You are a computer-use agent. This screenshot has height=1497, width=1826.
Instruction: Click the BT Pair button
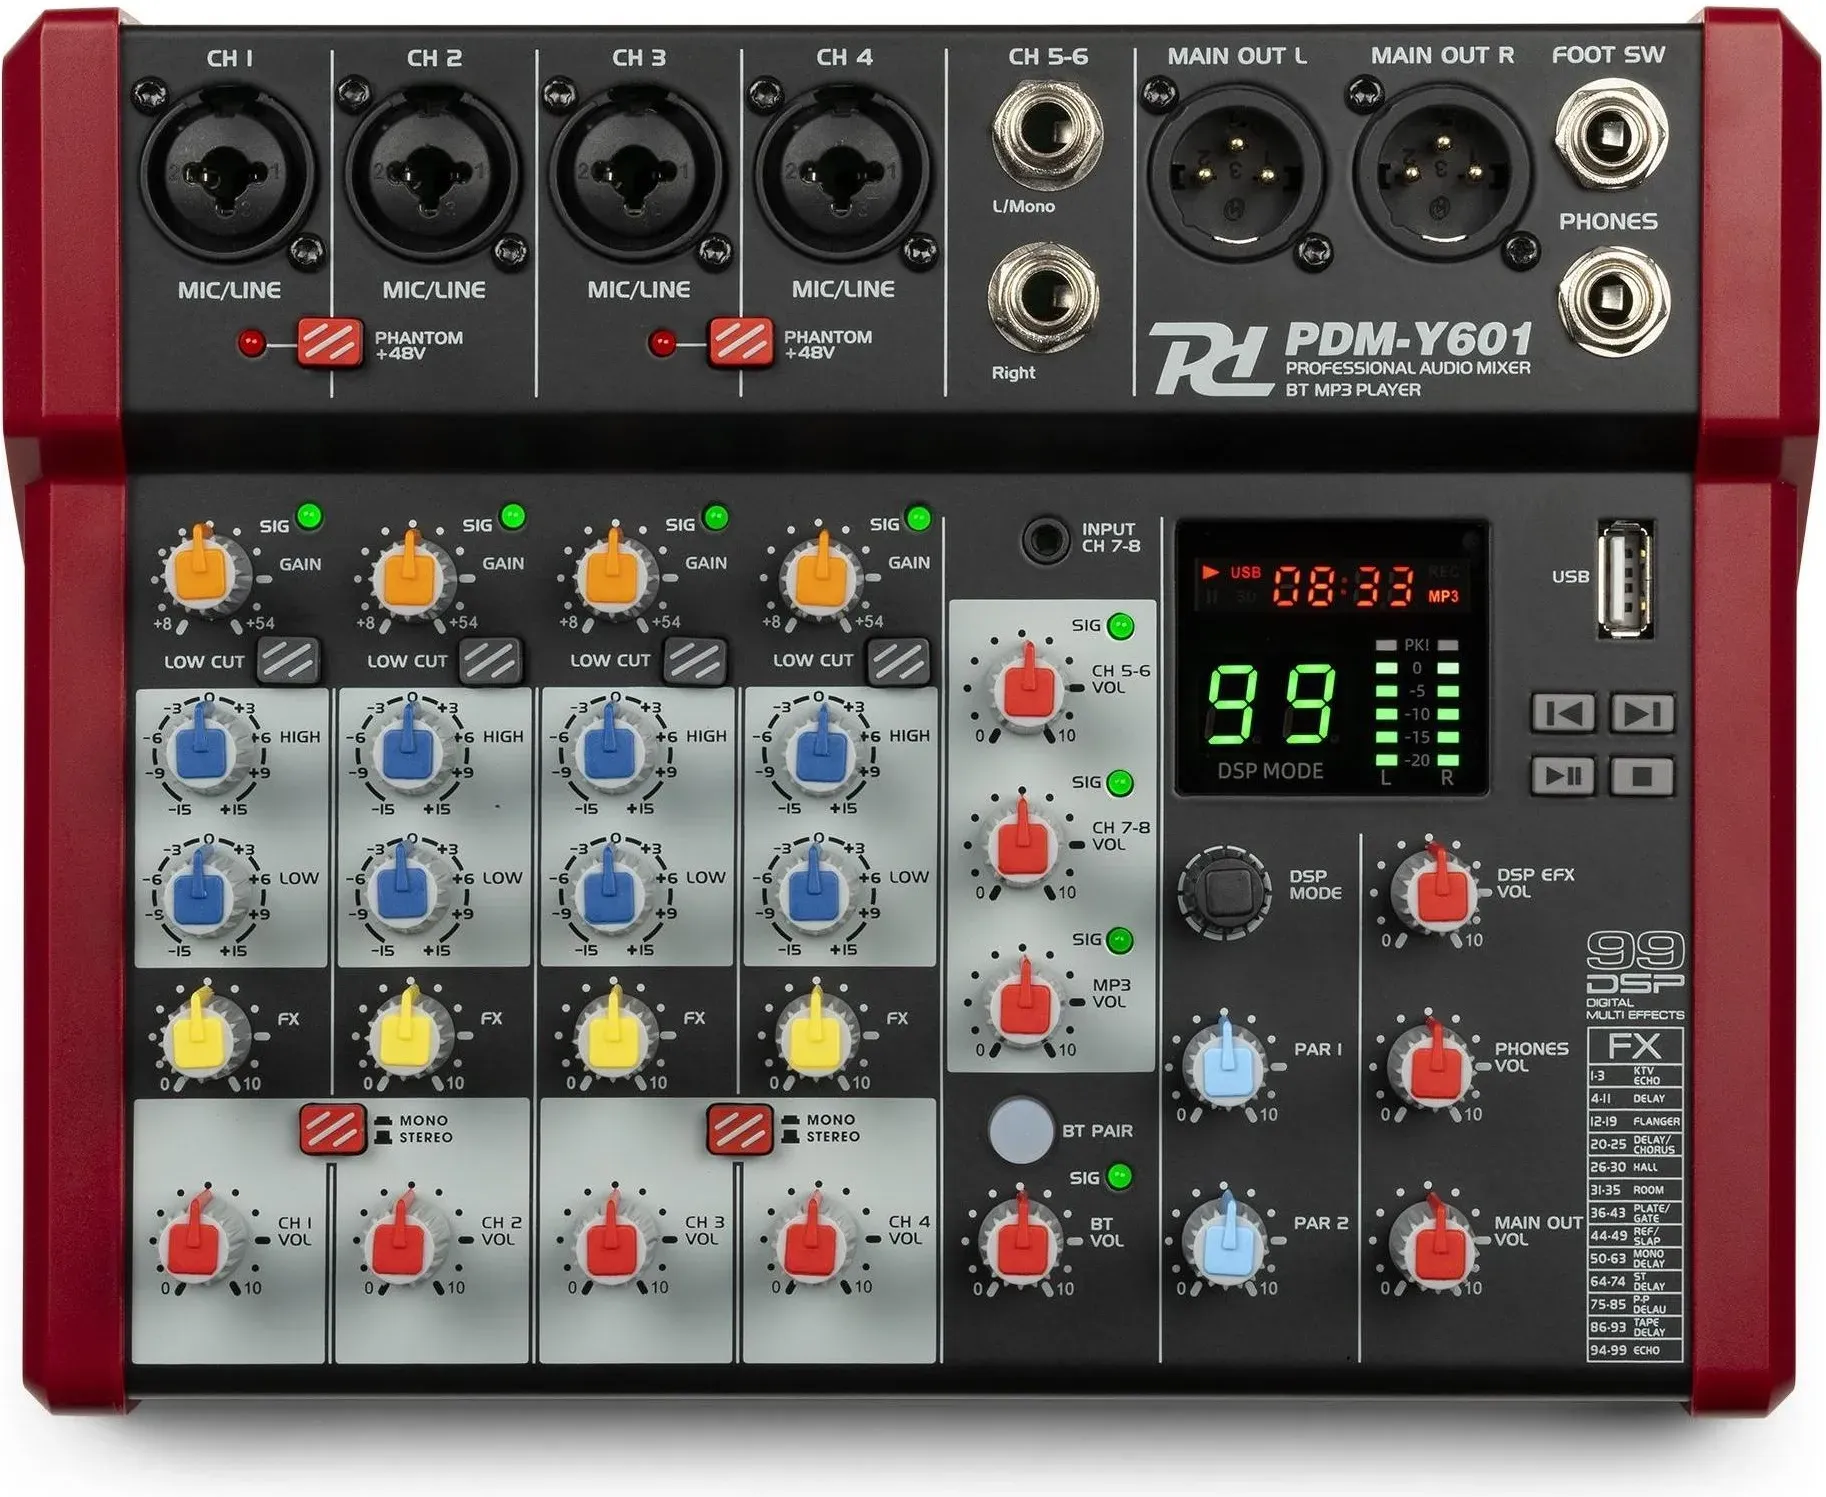tap(1021, 1130)
